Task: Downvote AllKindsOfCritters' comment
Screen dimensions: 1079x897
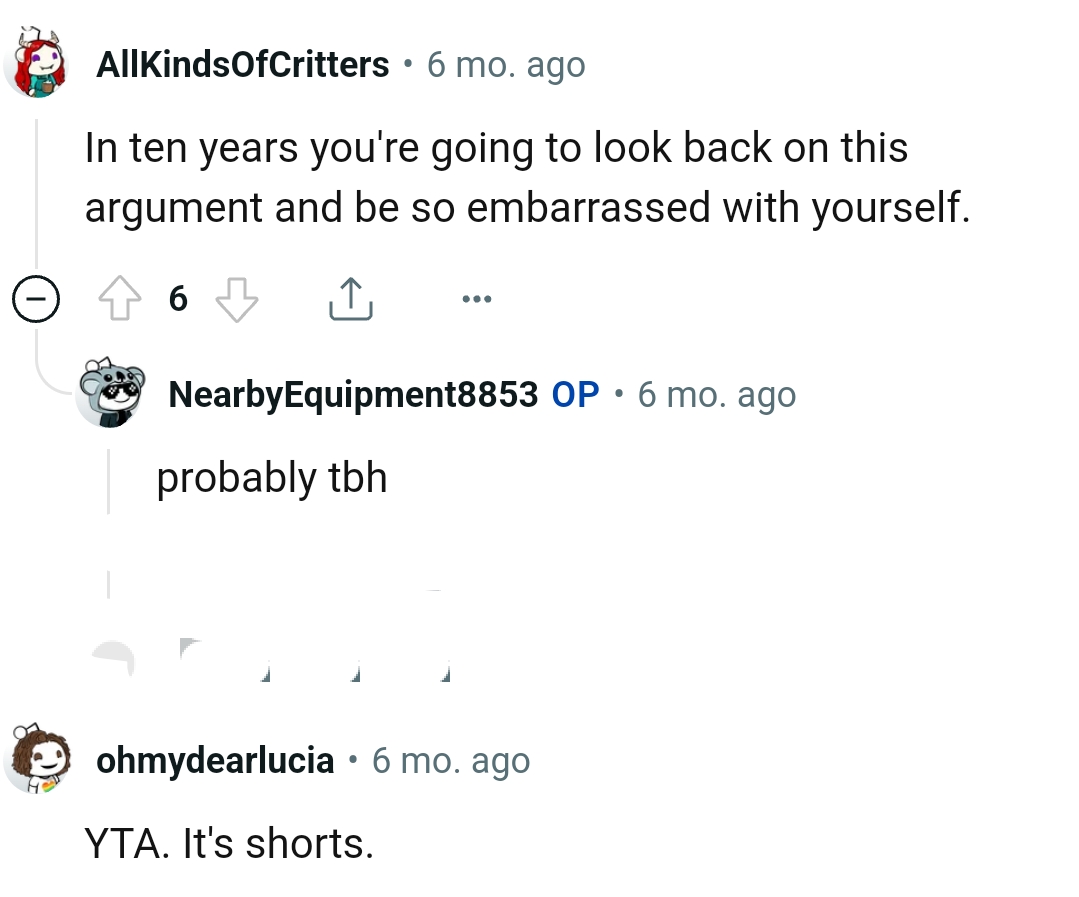Action: click(236, 299)
